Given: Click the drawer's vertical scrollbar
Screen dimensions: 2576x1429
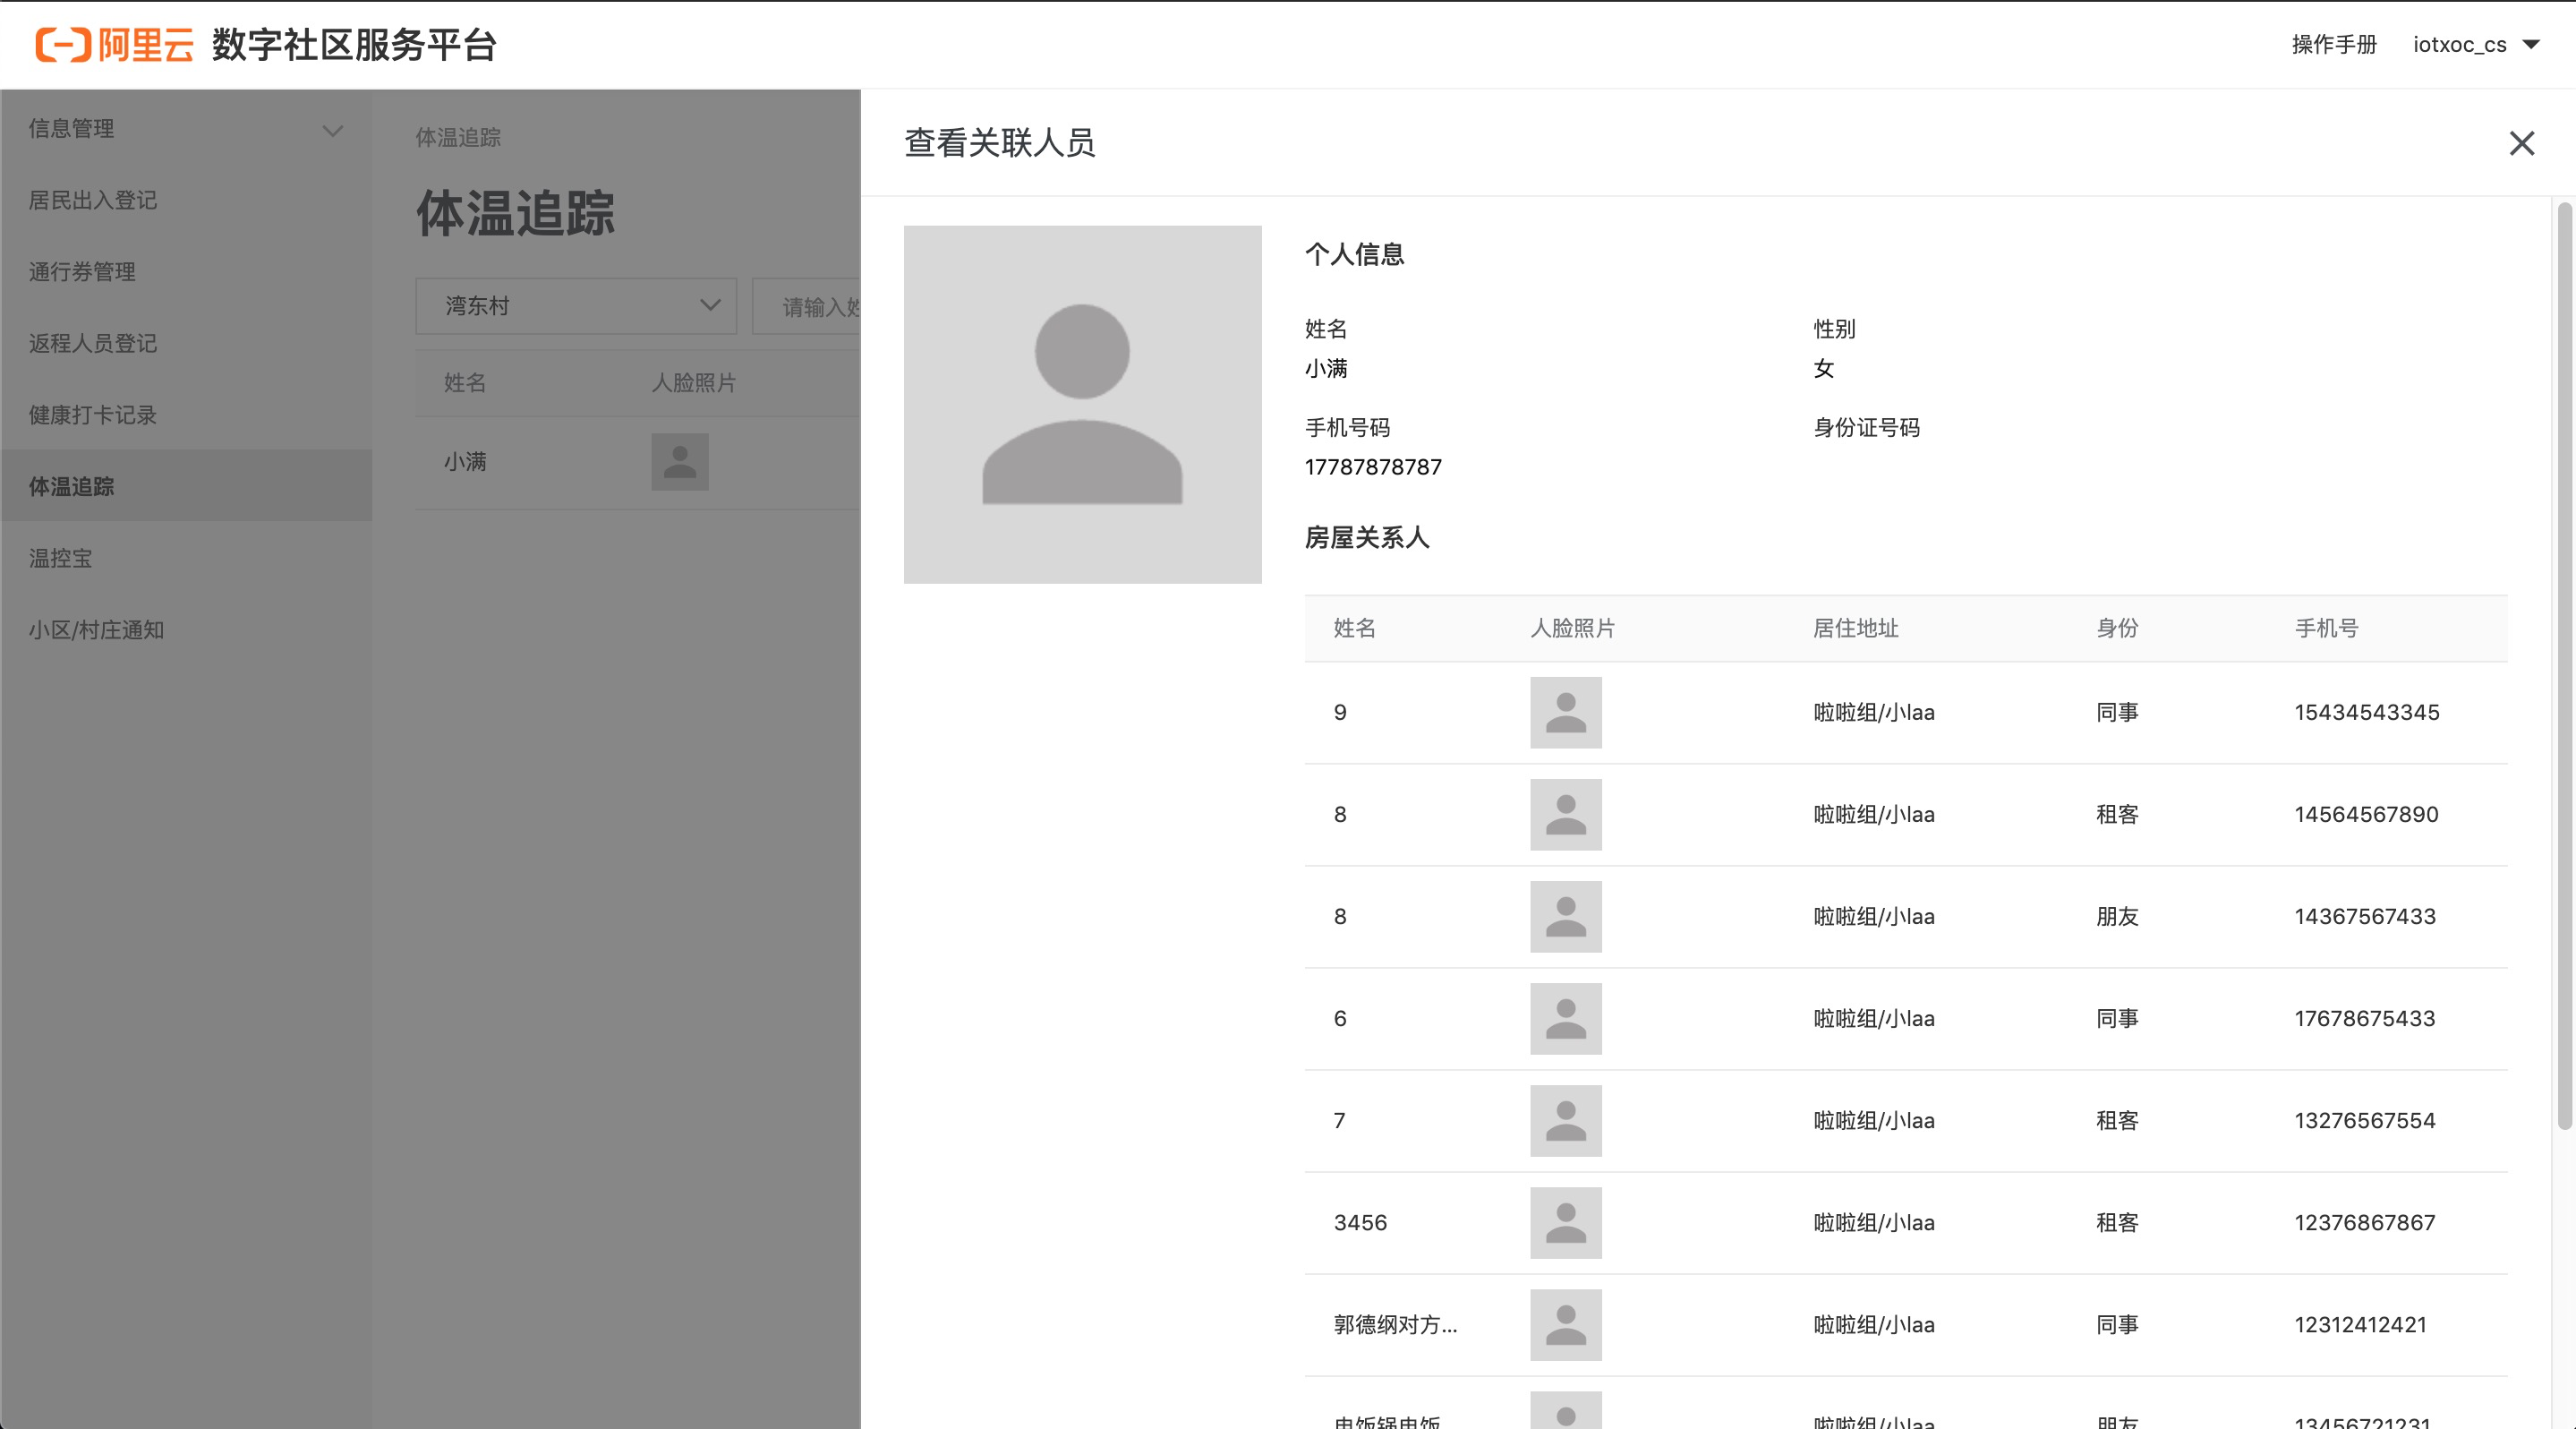Looking at the screenshot, I should 2564,666.
